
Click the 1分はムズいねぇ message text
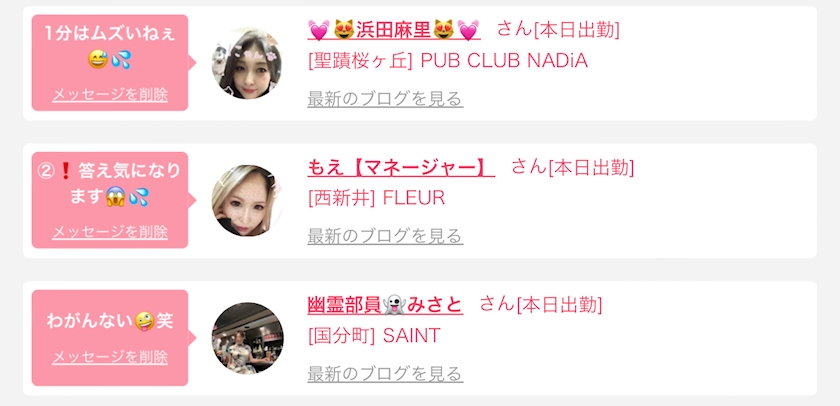[x=110, y=47]
